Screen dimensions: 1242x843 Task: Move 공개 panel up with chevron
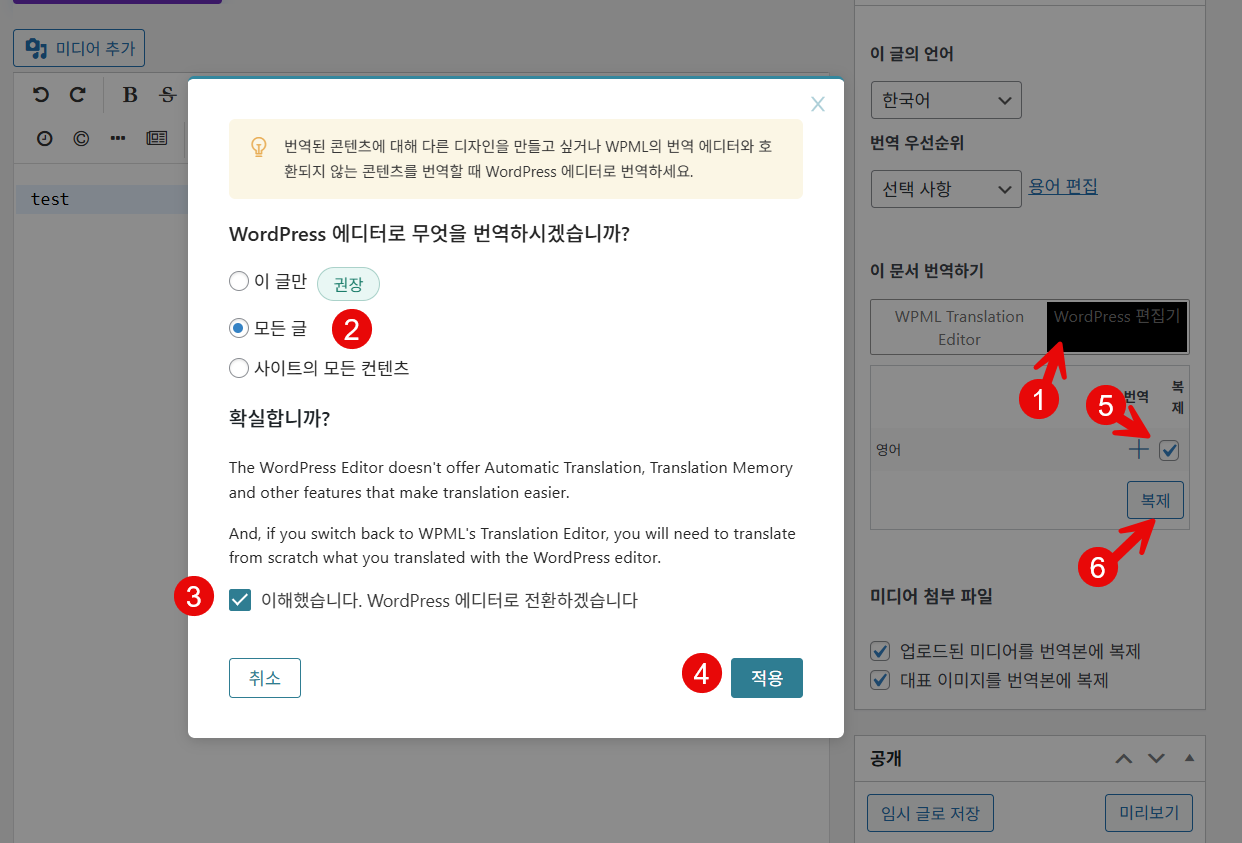[1124, 759]
